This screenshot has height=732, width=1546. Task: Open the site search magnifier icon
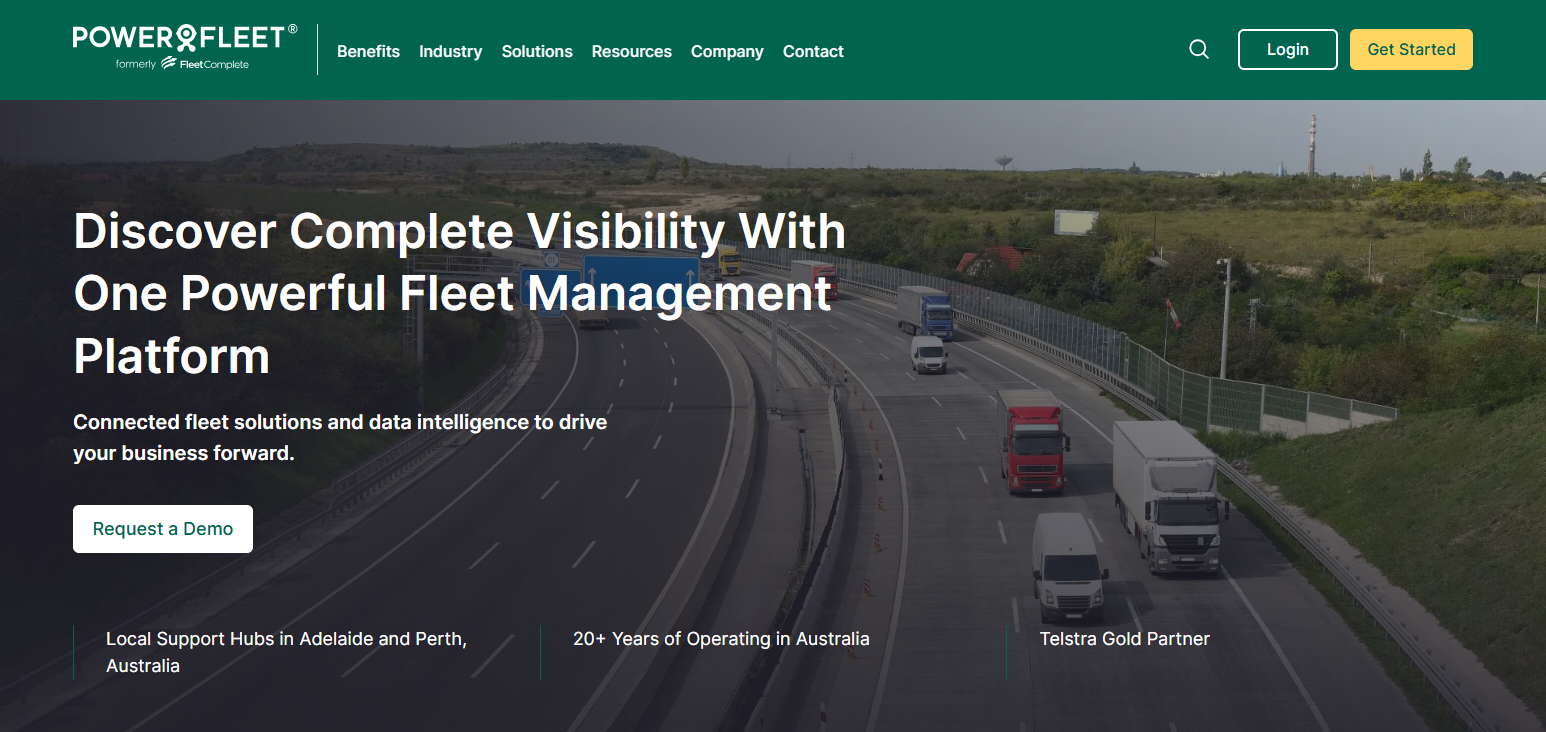point(1199,49)
